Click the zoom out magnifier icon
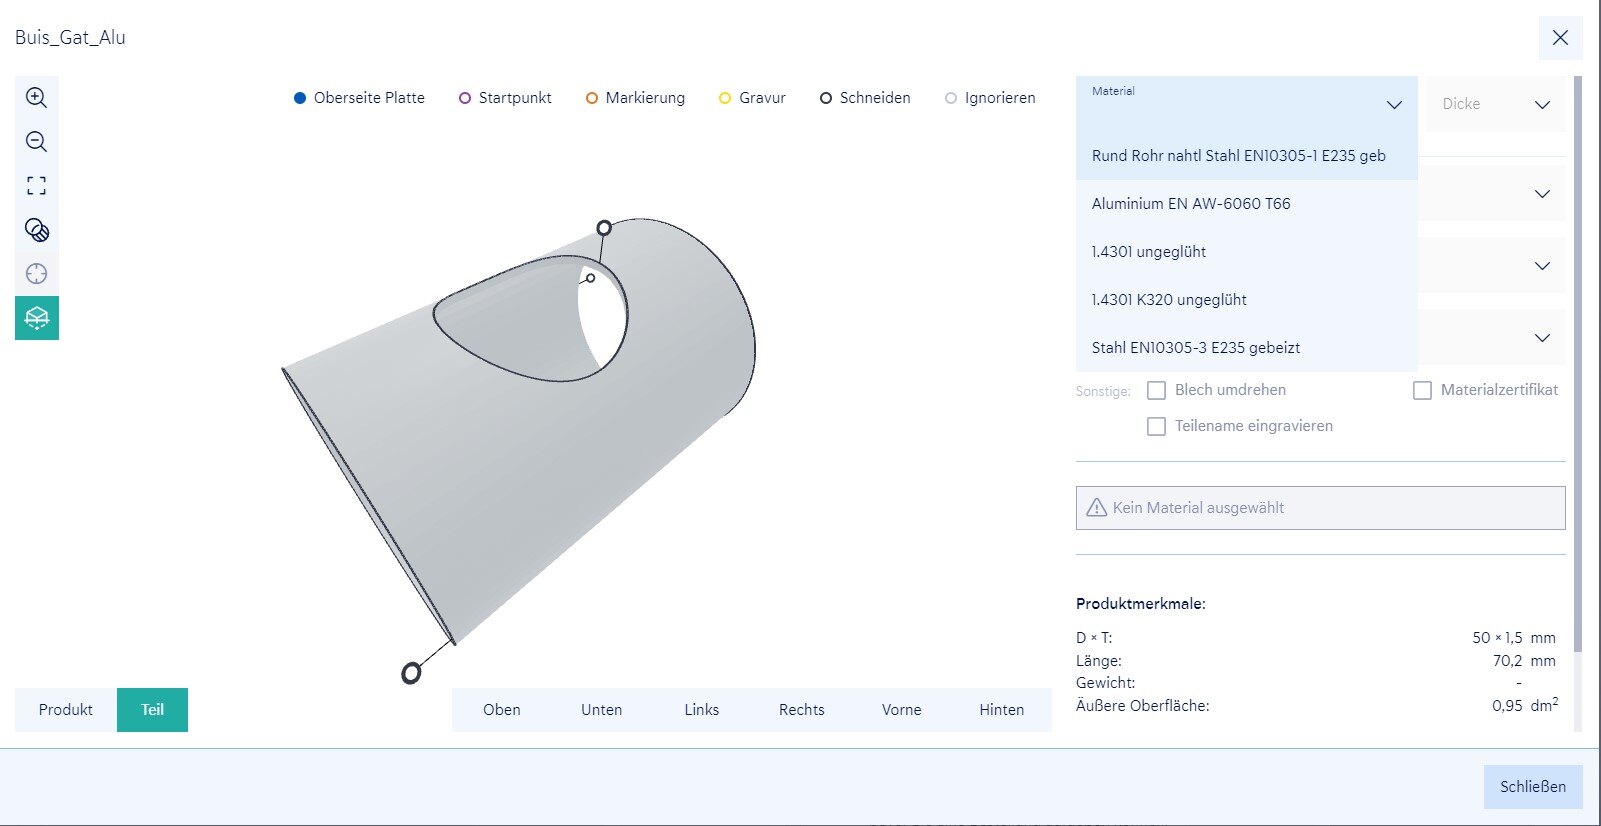Image resolution: width=1601 pixels, height=826 pixels. click(x=36, y=141)
